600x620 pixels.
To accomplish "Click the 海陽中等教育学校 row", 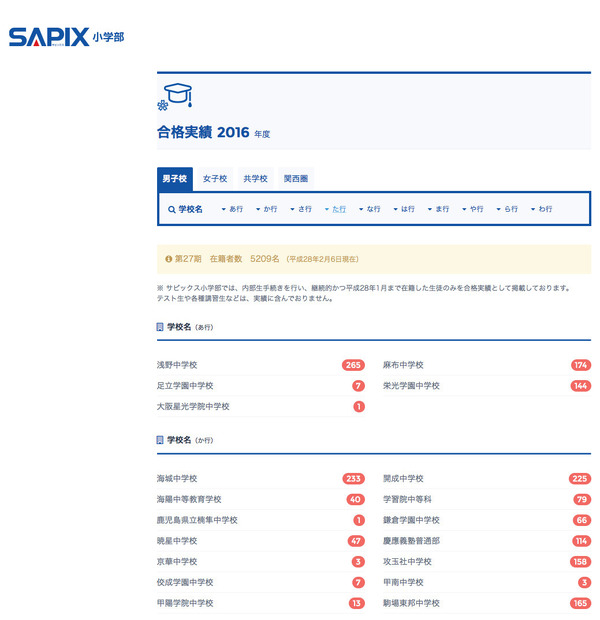I will [x=261, y=499].
